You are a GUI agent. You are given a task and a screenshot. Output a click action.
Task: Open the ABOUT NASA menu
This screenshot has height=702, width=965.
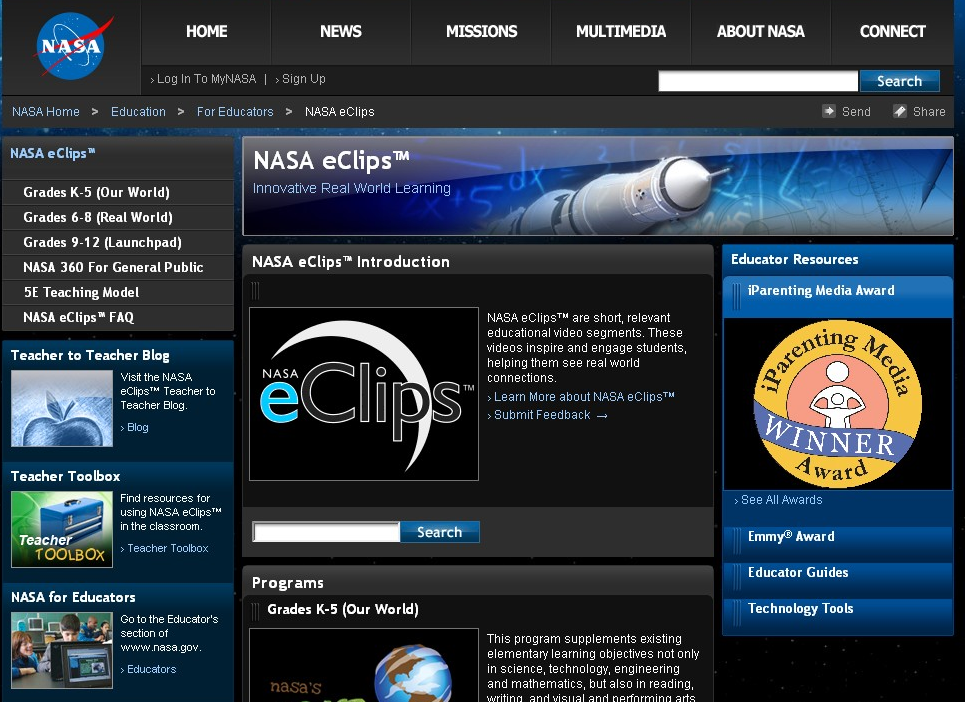[761, 31]
